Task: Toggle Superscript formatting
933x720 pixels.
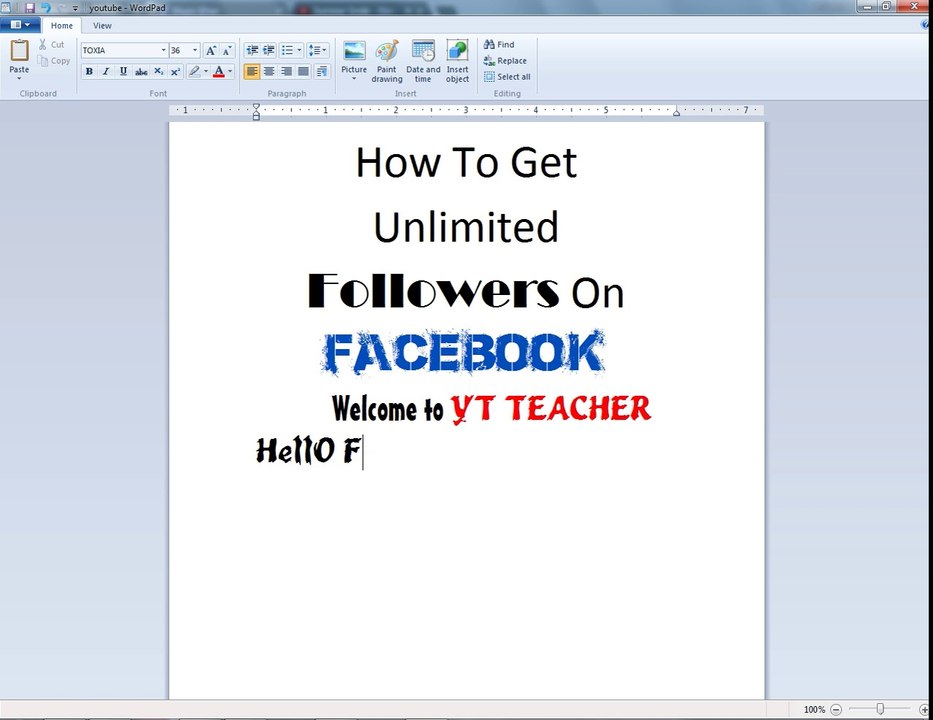Action: point(175,72)
